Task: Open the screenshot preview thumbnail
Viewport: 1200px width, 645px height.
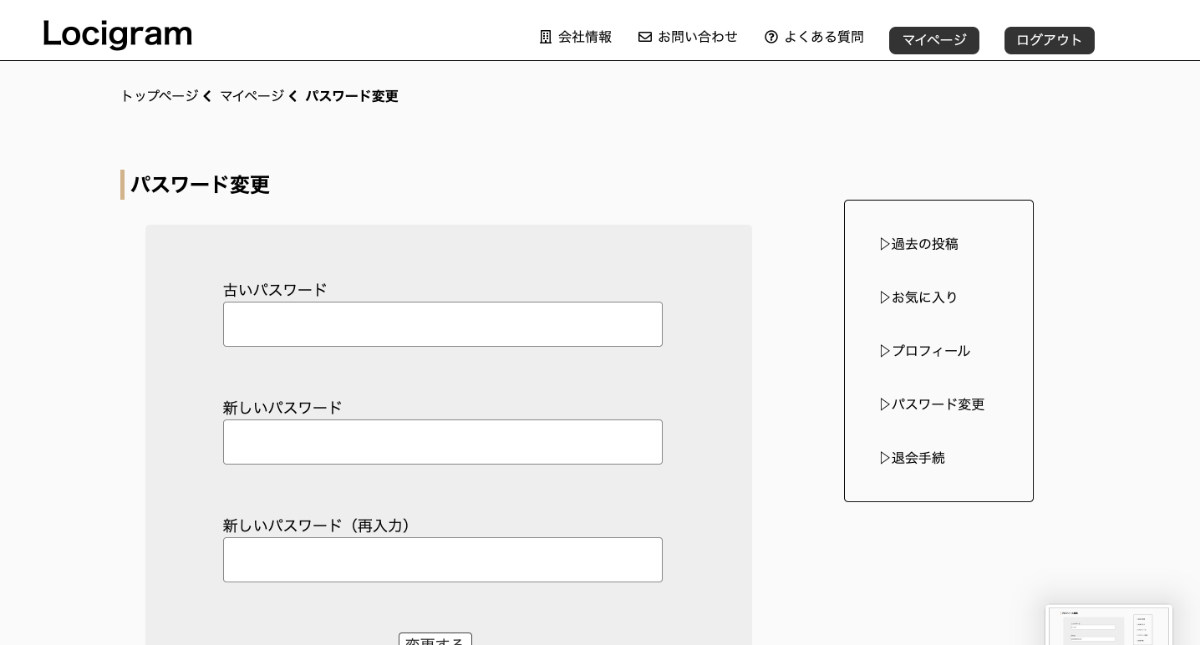Action: coord(1108,625)
